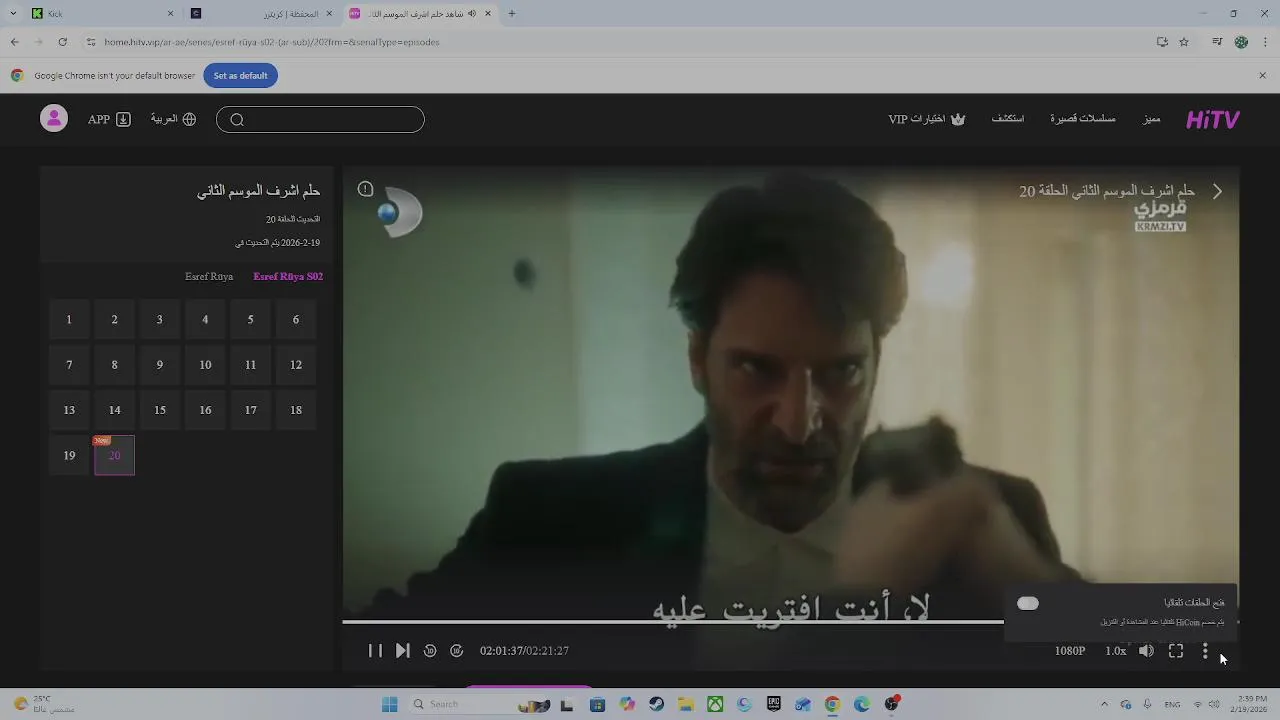Select episode 16

coord(205,410)
